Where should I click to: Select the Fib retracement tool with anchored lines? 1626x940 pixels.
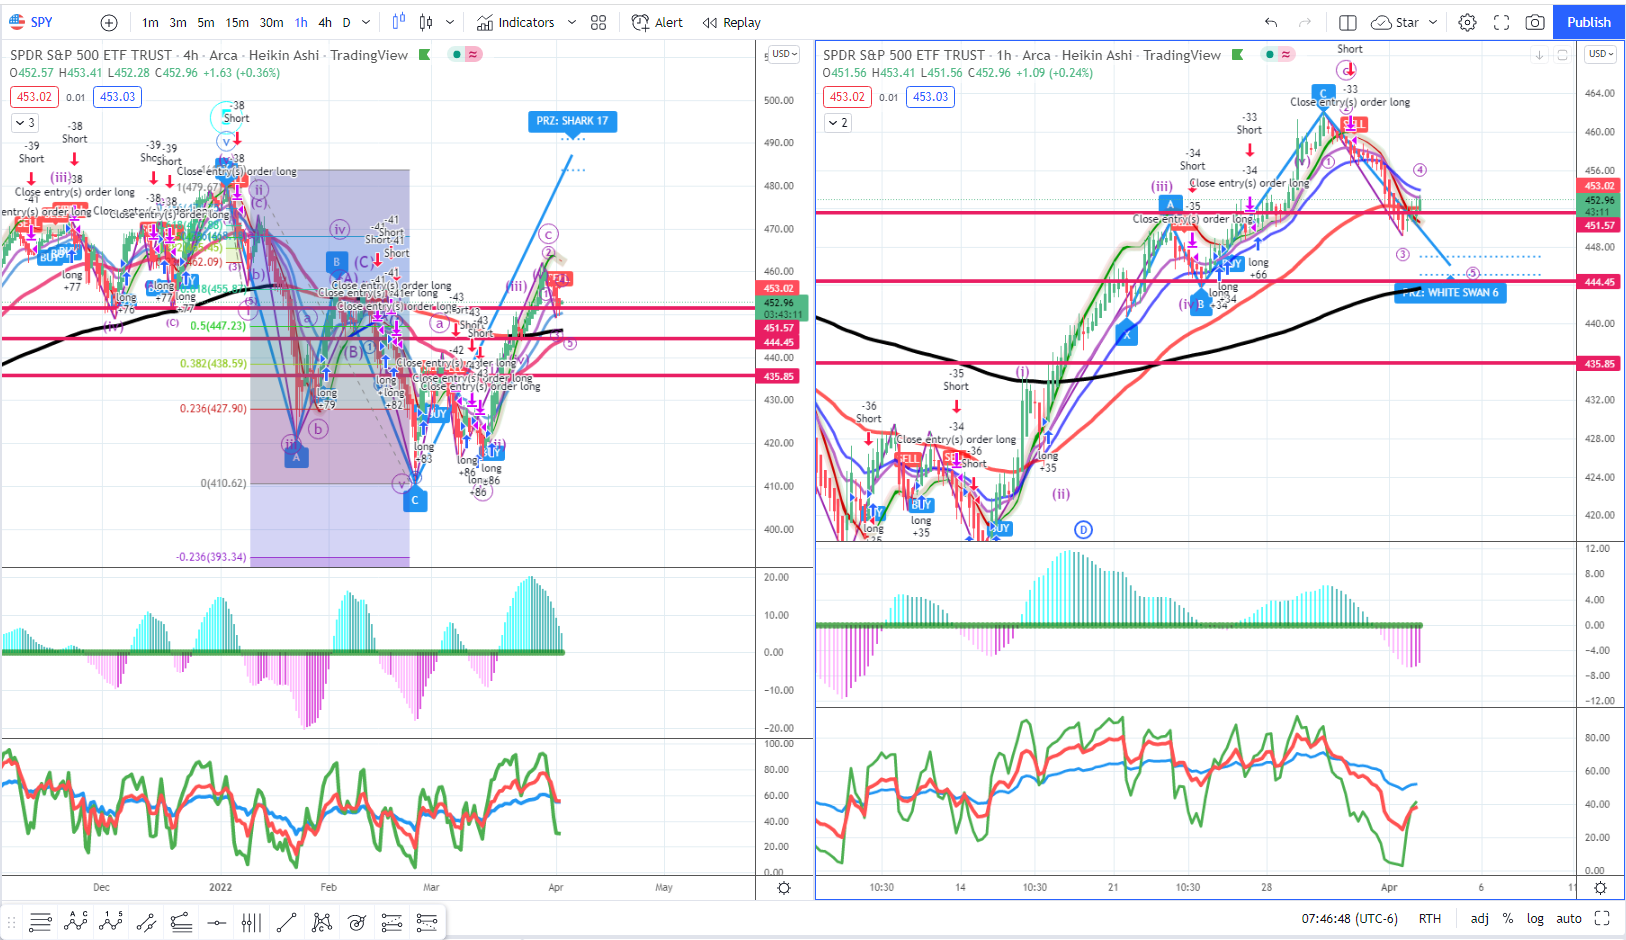coord(181,922)
